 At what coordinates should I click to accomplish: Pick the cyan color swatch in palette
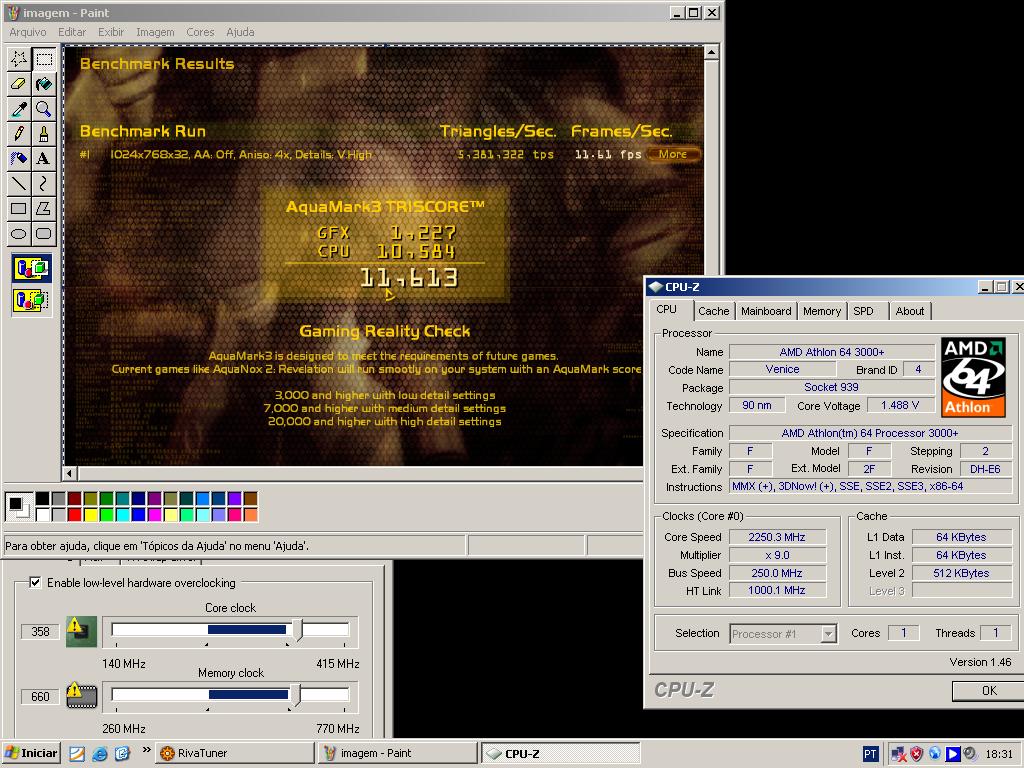123,515
